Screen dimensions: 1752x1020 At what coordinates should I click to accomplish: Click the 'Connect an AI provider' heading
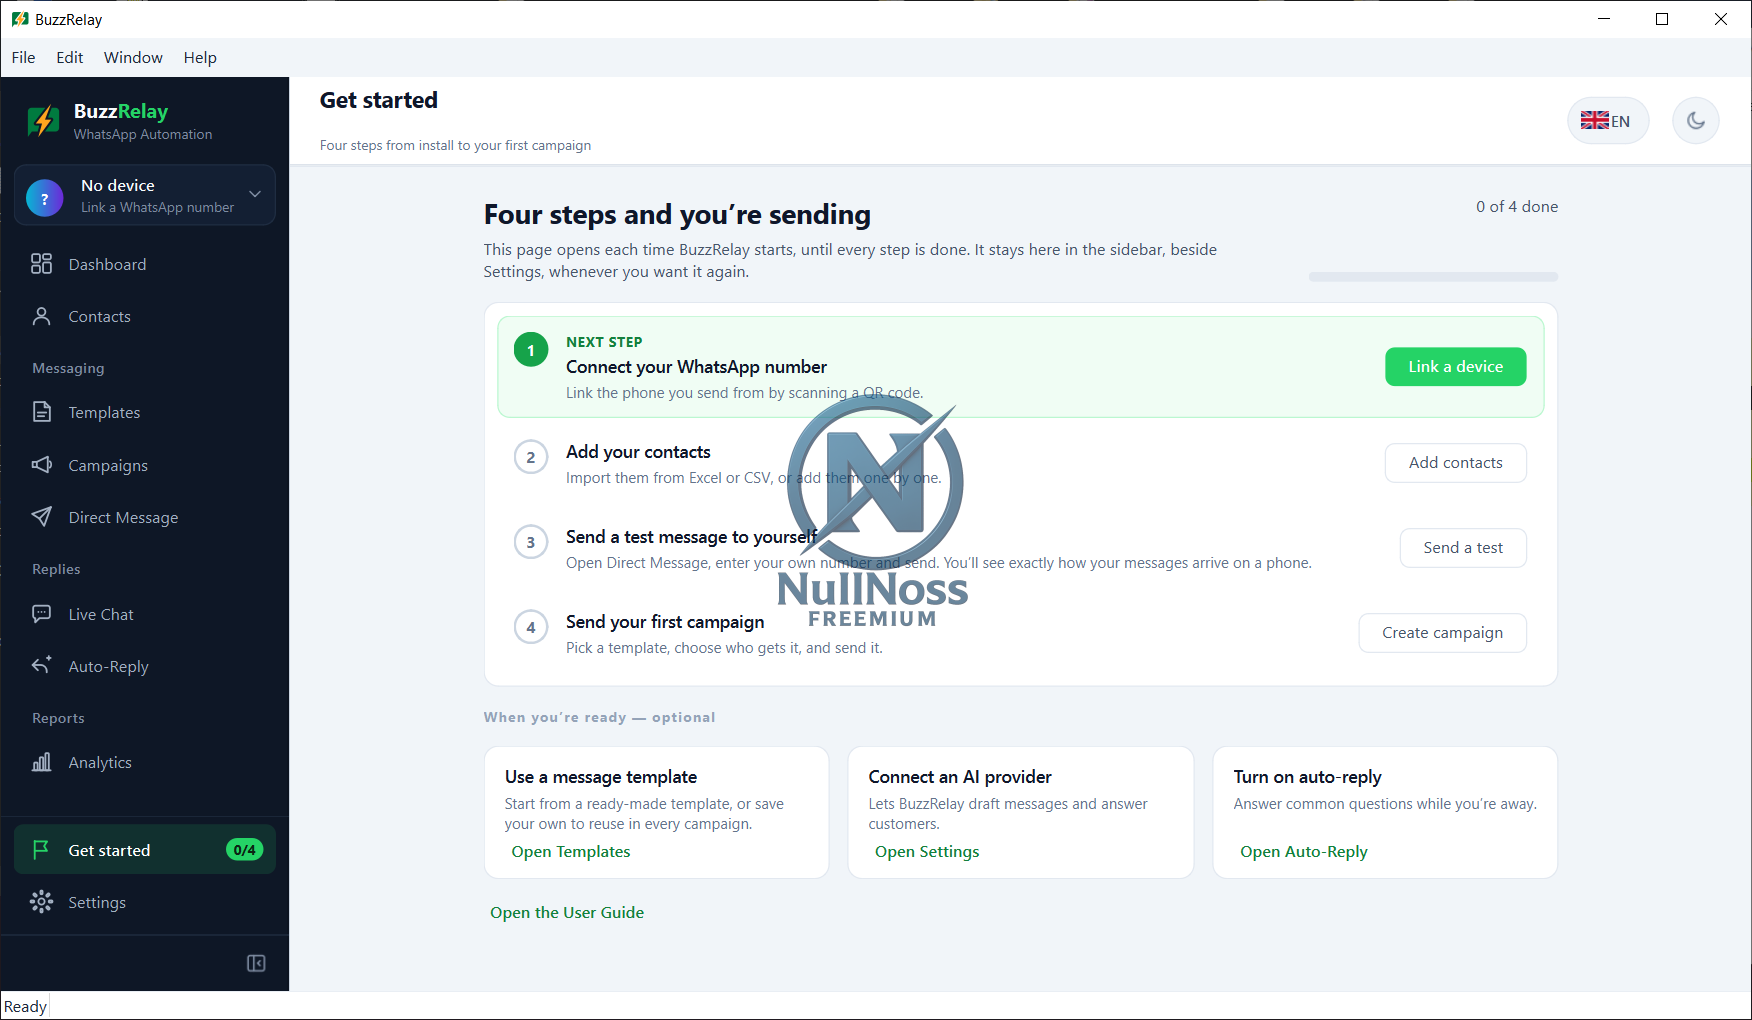tap(960, 777)
